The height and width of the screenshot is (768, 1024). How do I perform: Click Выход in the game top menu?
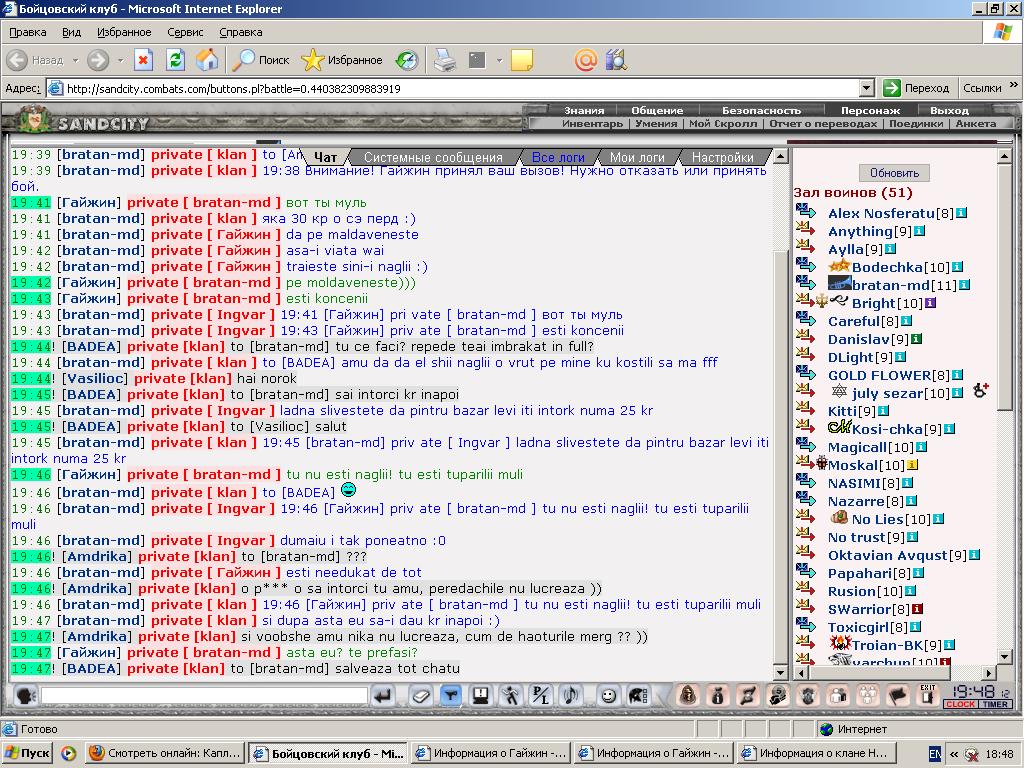click(949, 110)
